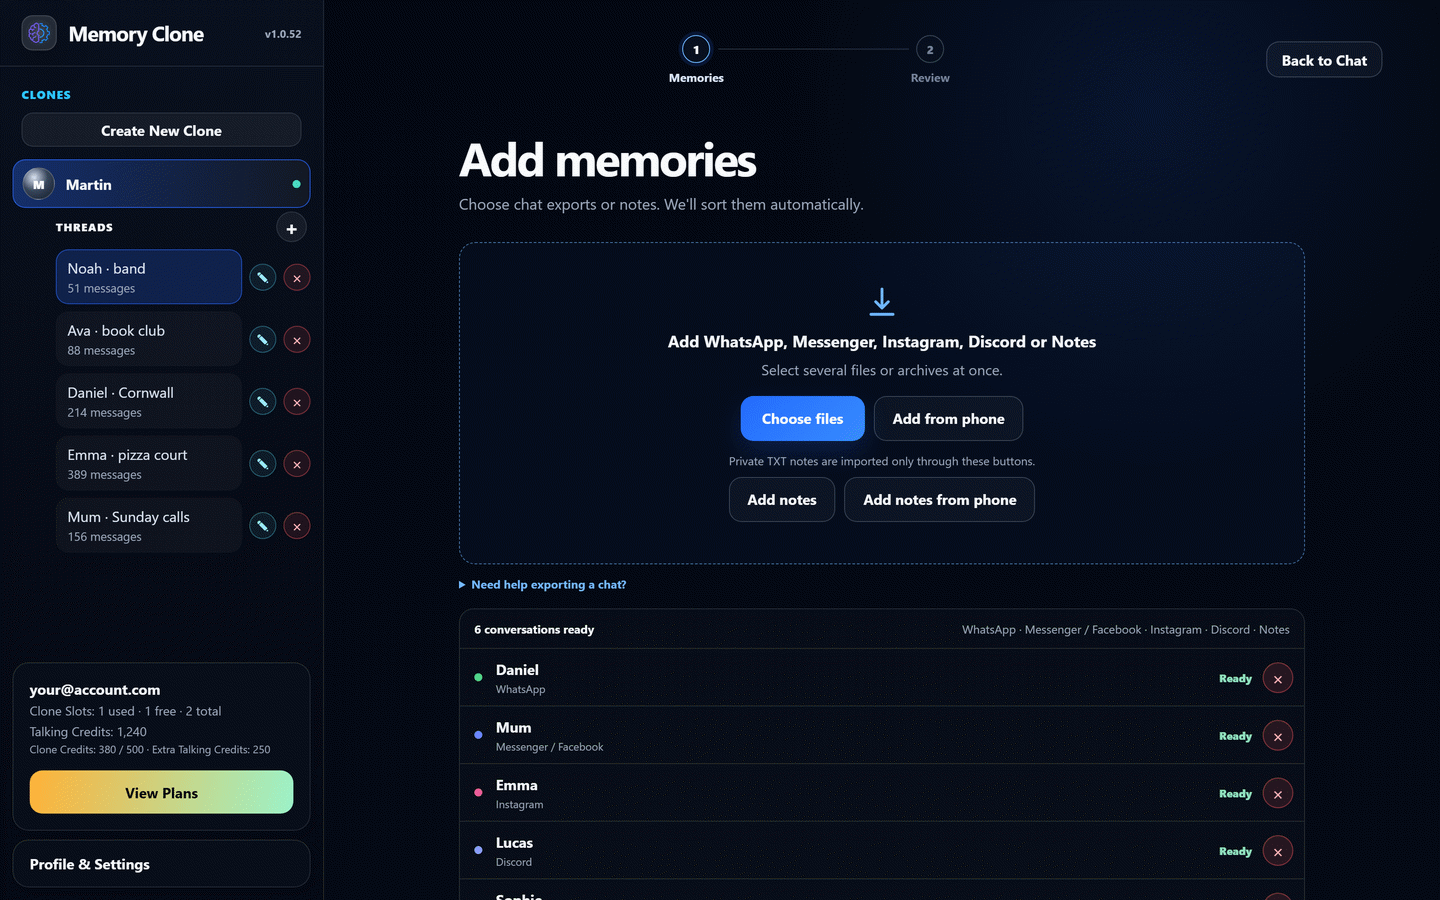
Task: Remove the Ava · book club thread
Action: coord(297,340)
